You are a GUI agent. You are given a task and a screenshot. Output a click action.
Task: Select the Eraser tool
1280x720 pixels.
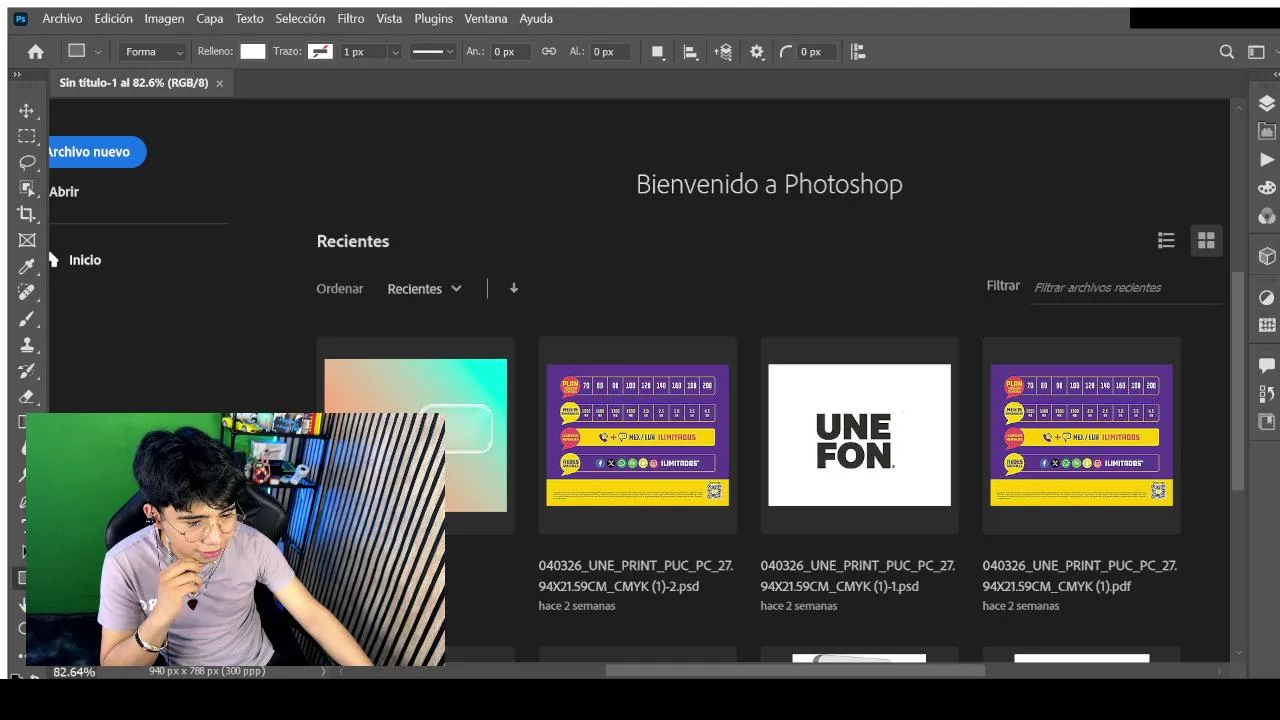tap(27, 396)
